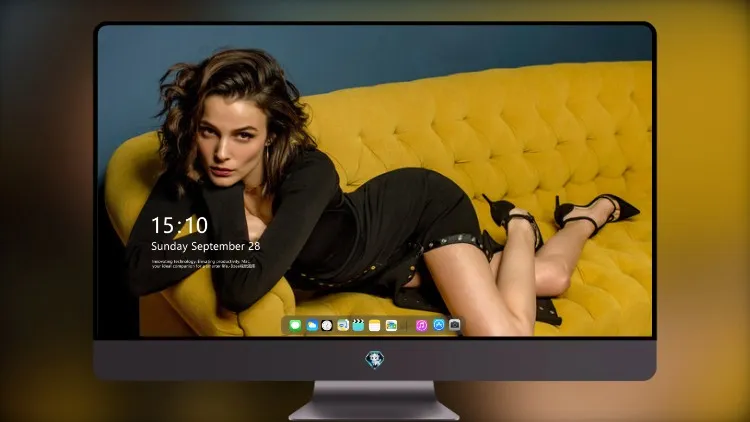Click the diamond logo on monitor chin
The image size is (750, 422).
click(x=375, y=360)
